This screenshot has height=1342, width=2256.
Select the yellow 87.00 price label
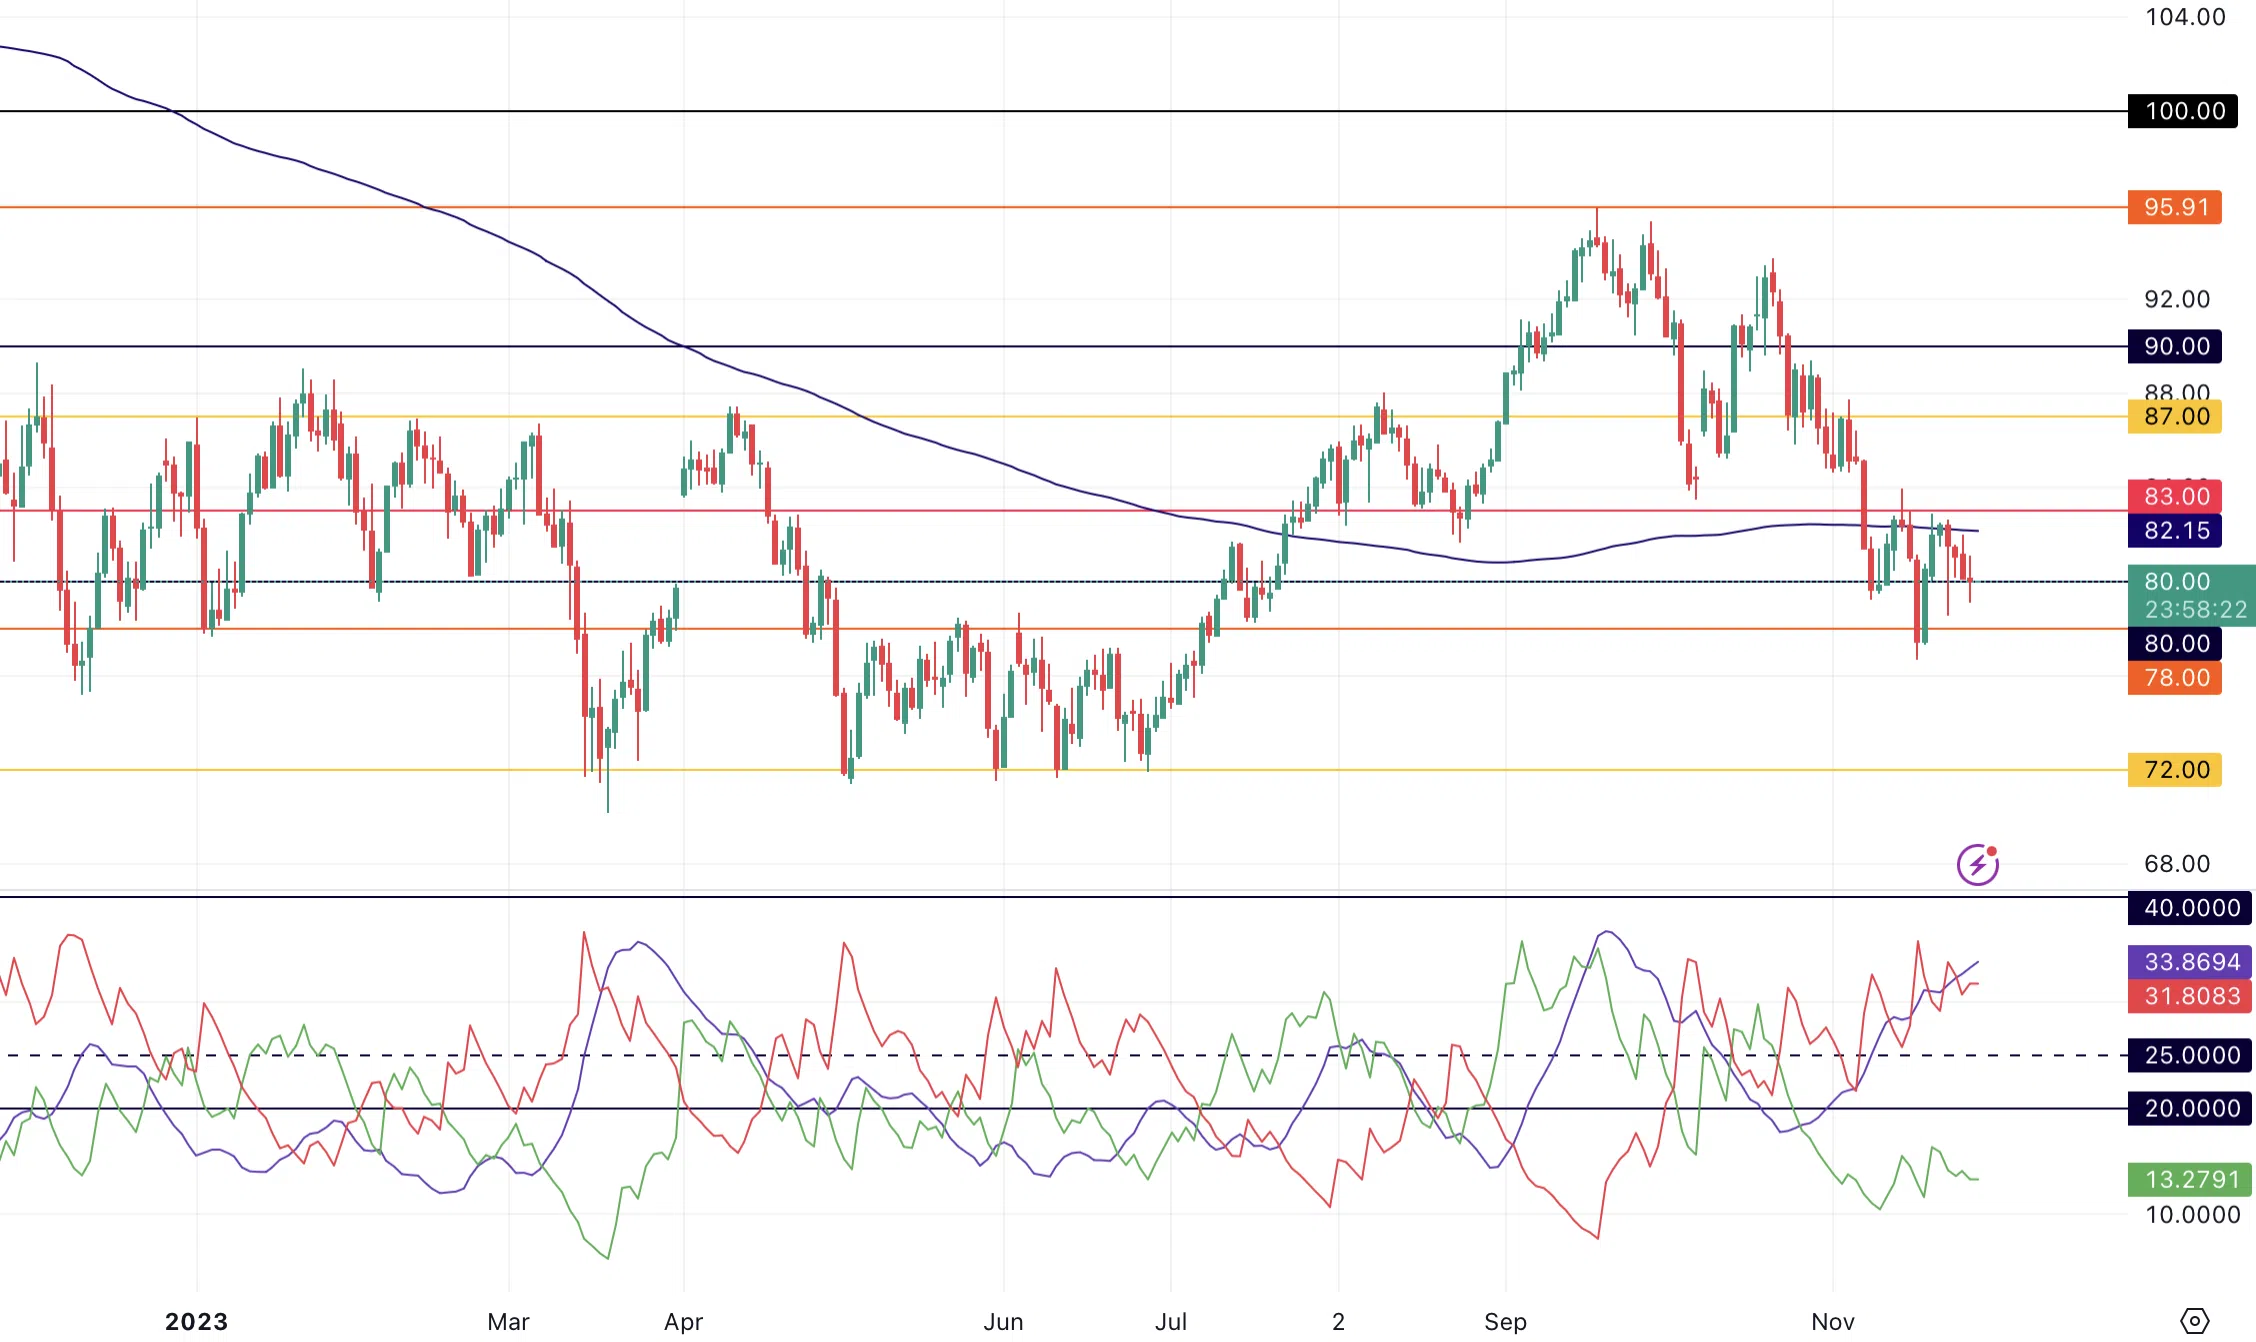(x=2175, y=417)
